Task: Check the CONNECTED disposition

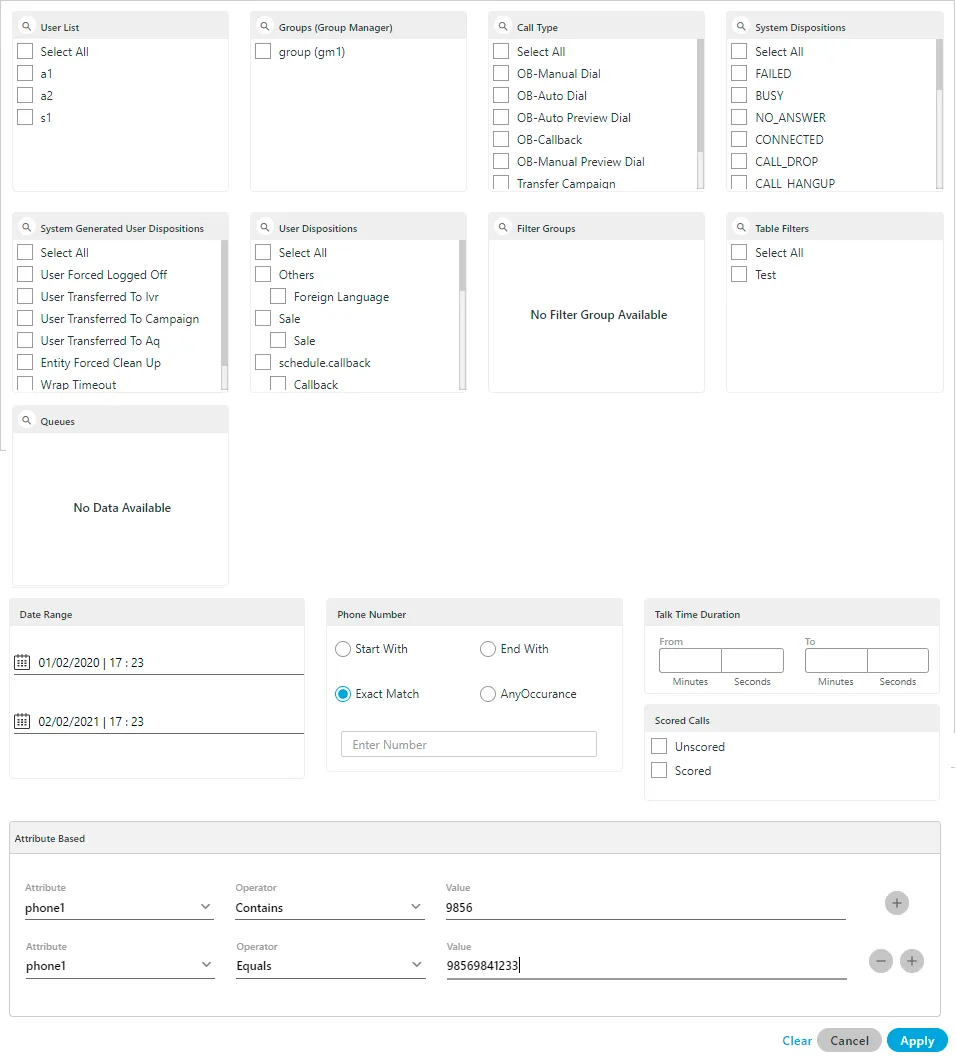Action: pos(739,139)
